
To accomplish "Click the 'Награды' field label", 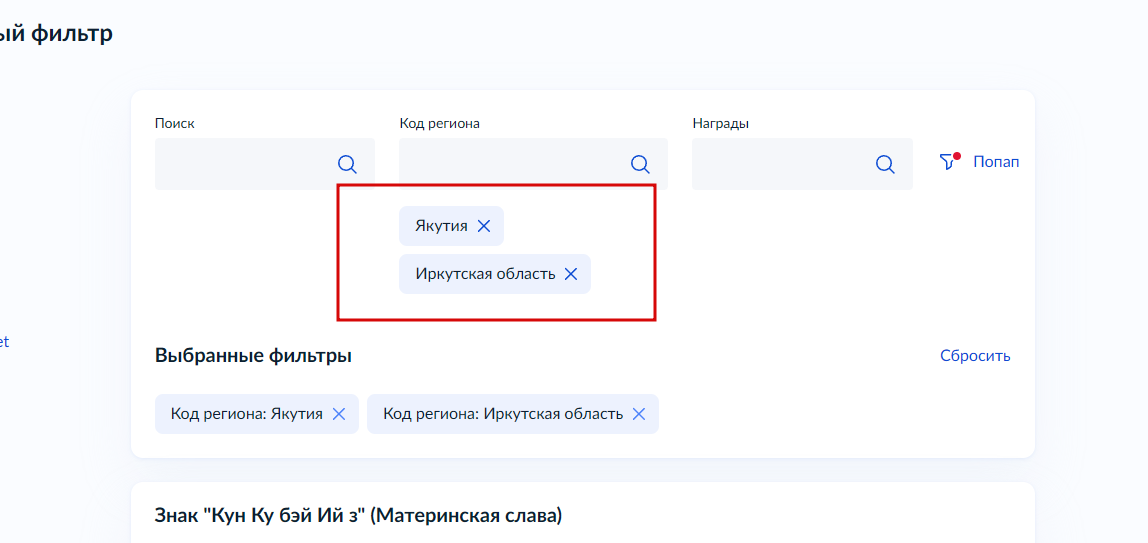I will click(x=720, y=123).
